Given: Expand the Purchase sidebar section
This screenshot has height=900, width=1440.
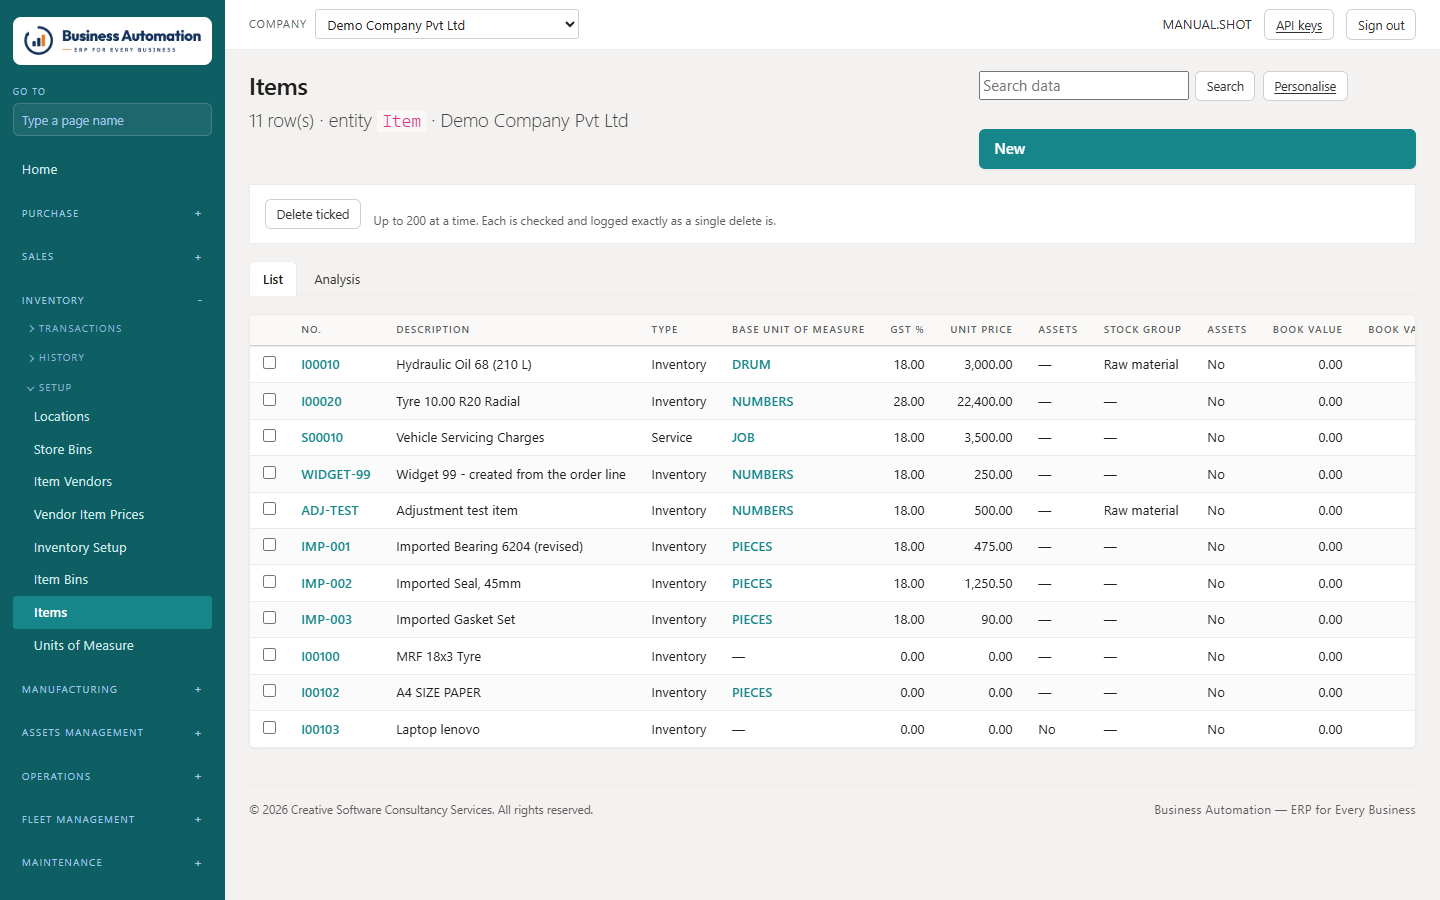Looking at the screenshot, I should coord(112,213).
